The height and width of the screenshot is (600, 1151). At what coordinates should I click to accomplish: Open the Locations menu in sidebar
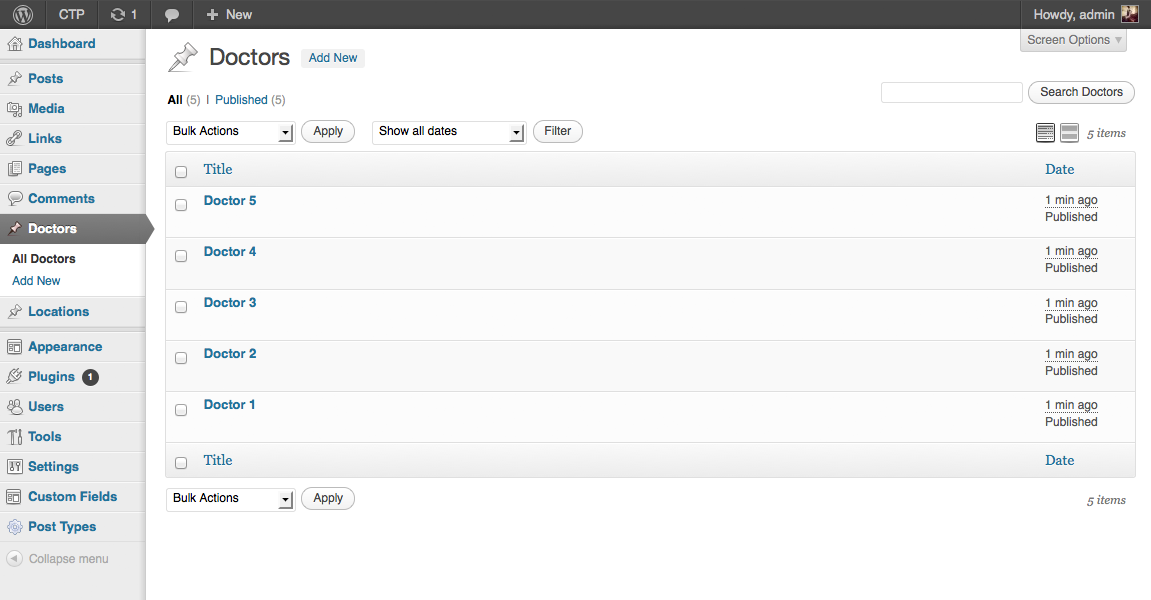tap(58, 312)
